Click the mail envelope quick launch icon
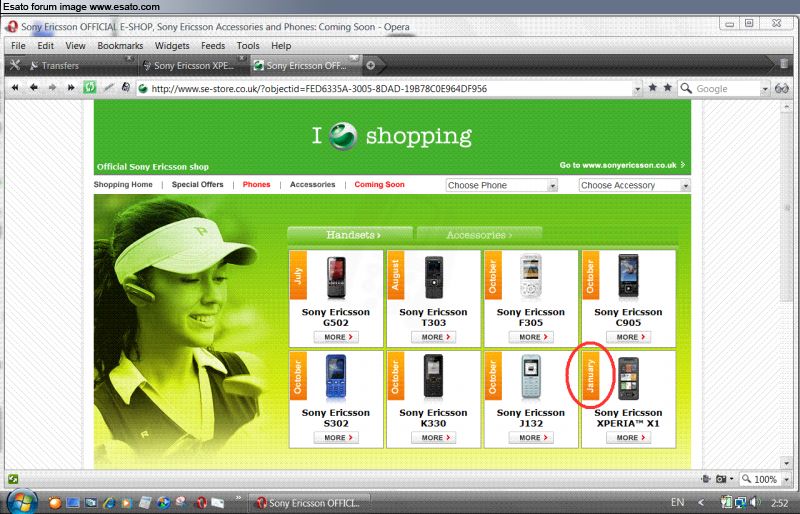 pos(218,503)
